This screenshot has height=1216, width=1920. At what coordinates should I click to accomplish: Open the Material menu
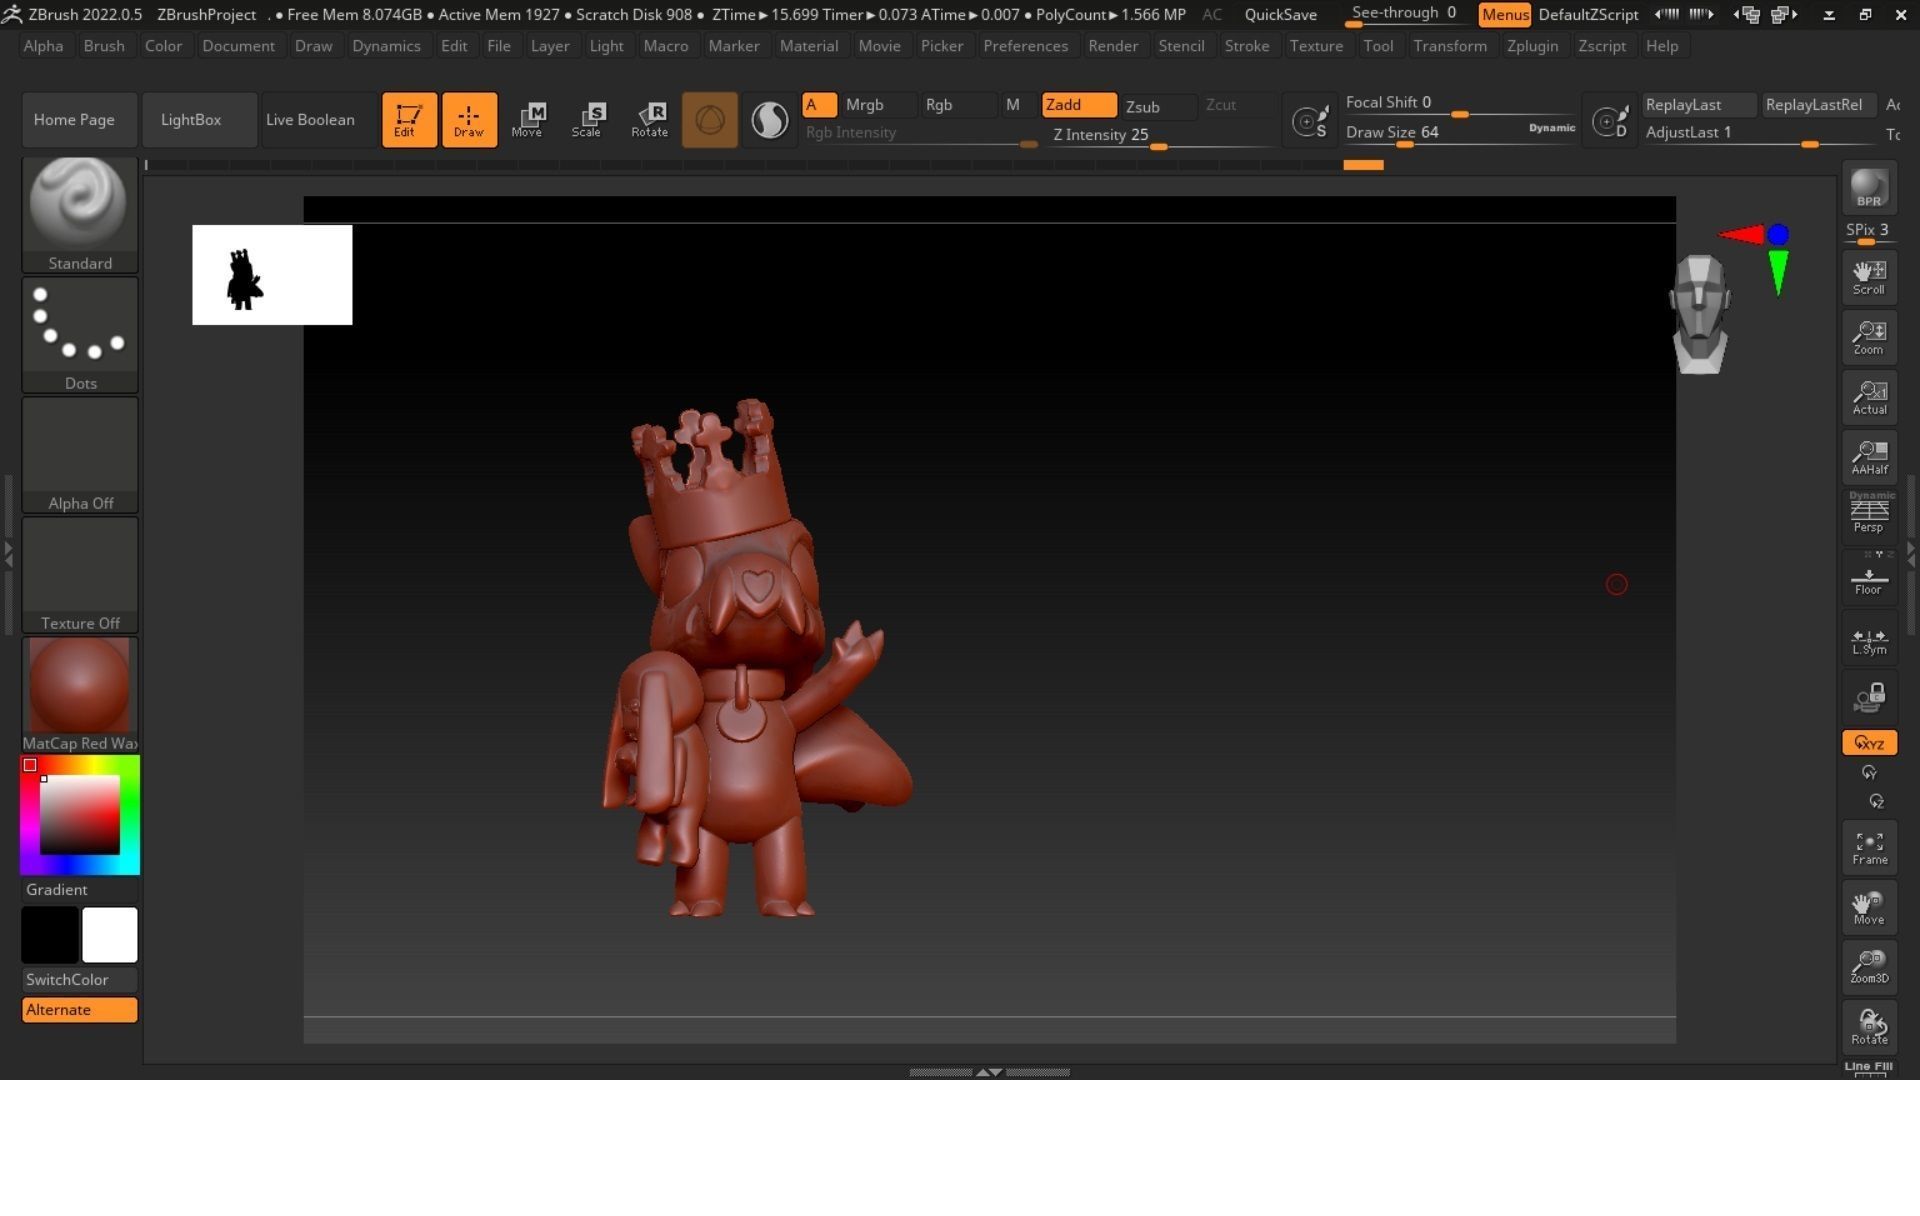pyautogui.click(x=808, y=46)
